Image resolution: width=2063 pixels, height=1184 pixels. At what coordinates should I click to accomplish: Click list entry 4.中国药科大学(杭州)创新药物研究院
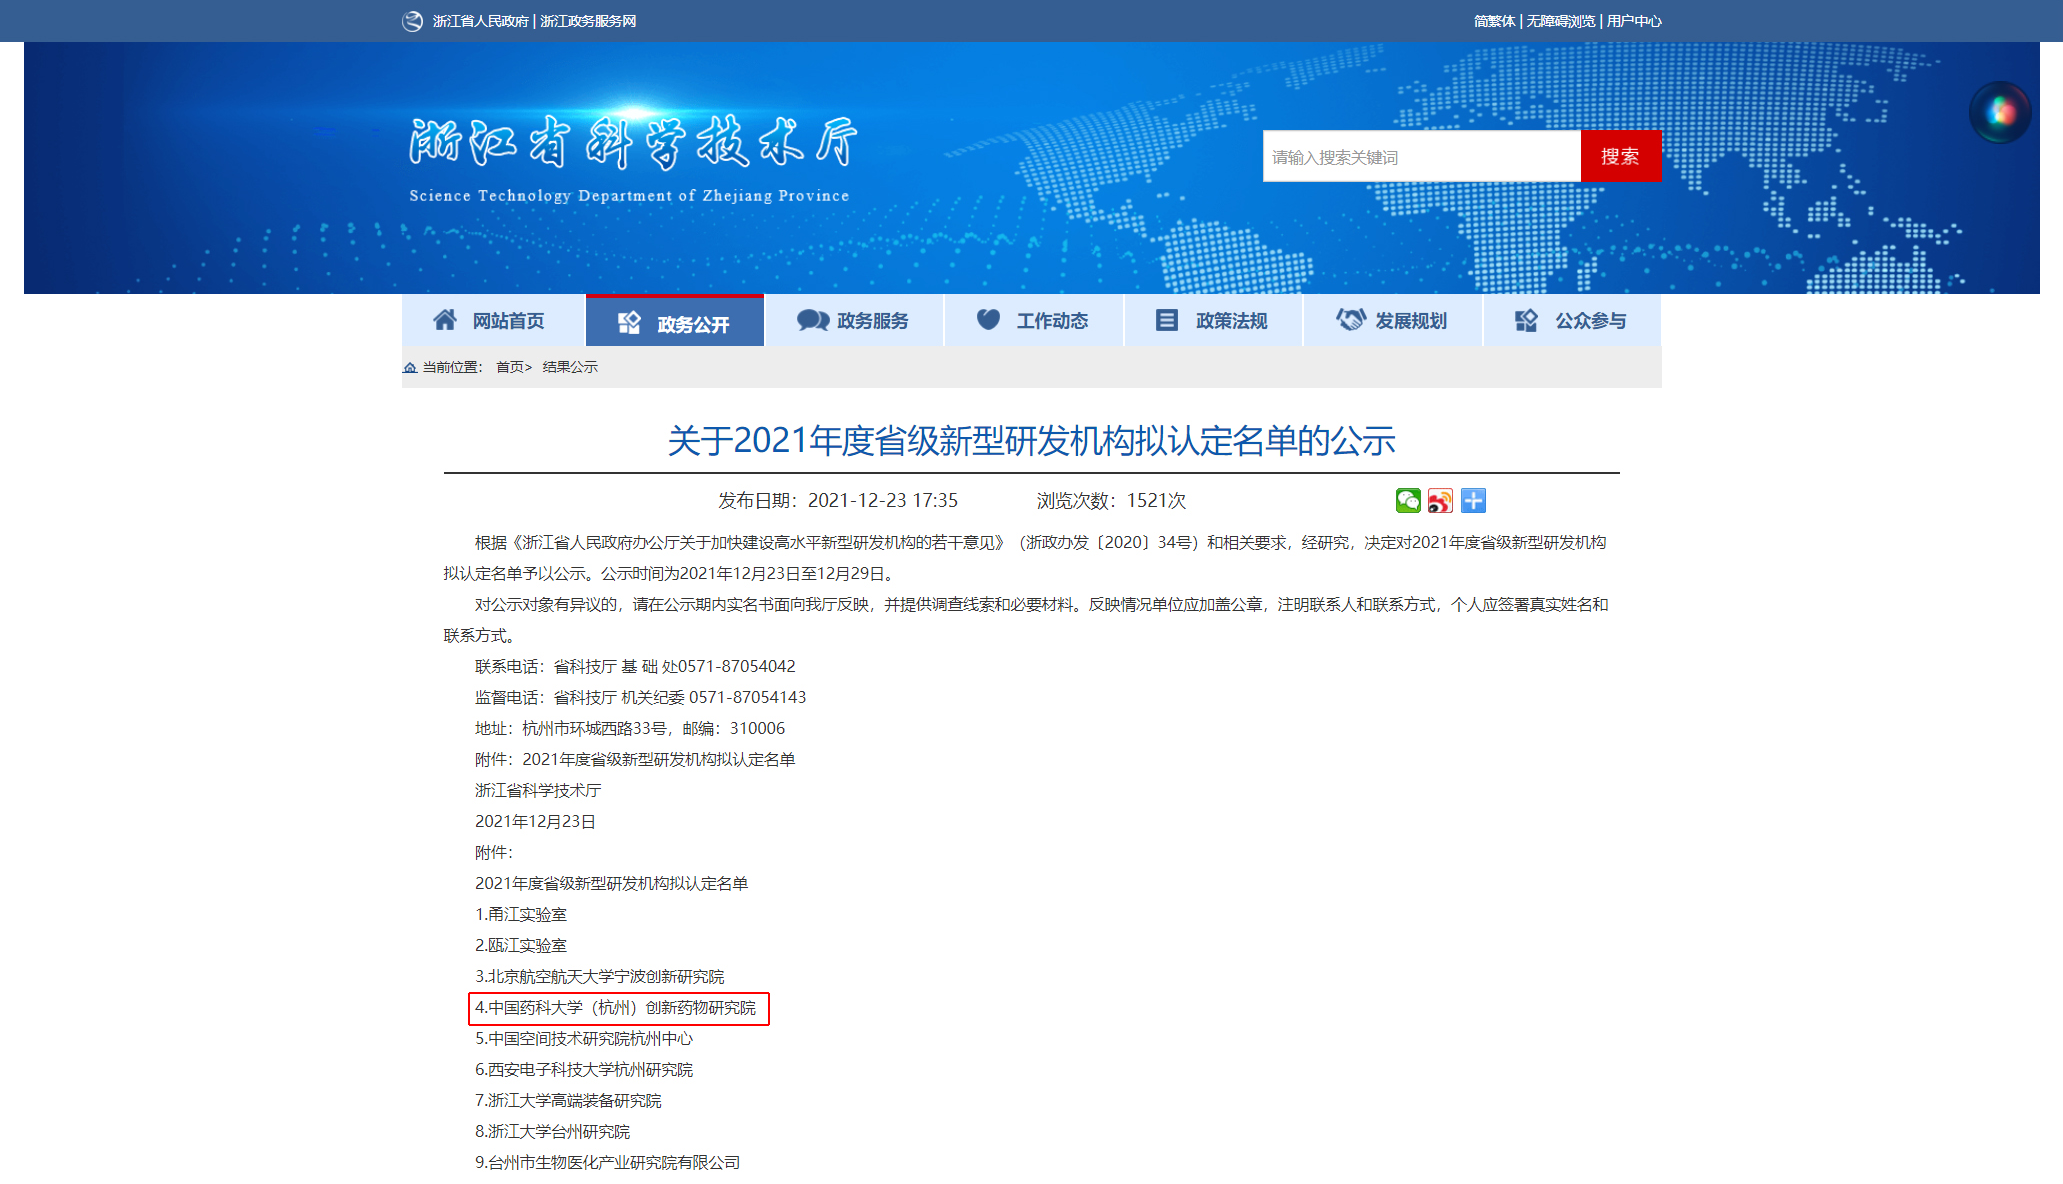click(615, 1008)
